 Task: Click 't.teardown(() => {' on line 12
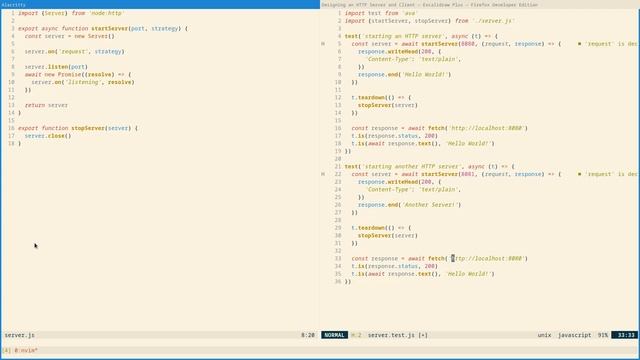pos(381,98)
